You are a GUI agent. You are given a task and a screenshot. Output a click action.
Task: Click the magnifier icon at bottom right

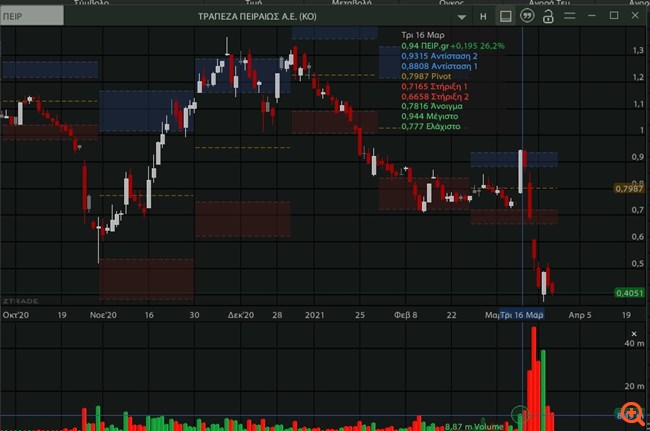632,414
